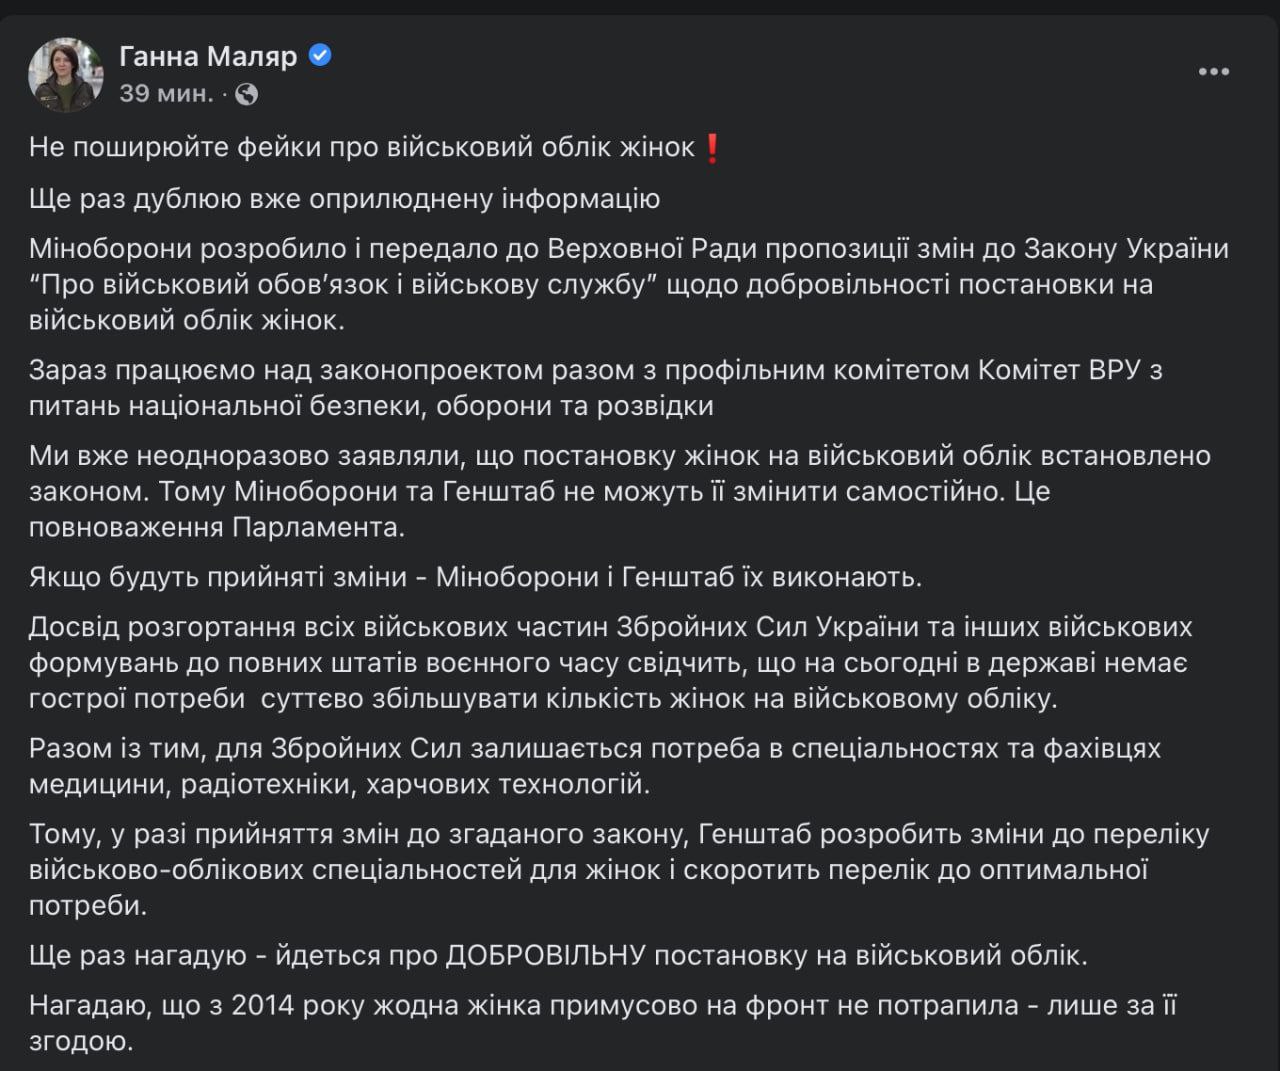Click the "39 мин." post timestamp
1280x1071 pixels.
pyautogui.click(x=166, y=94)
